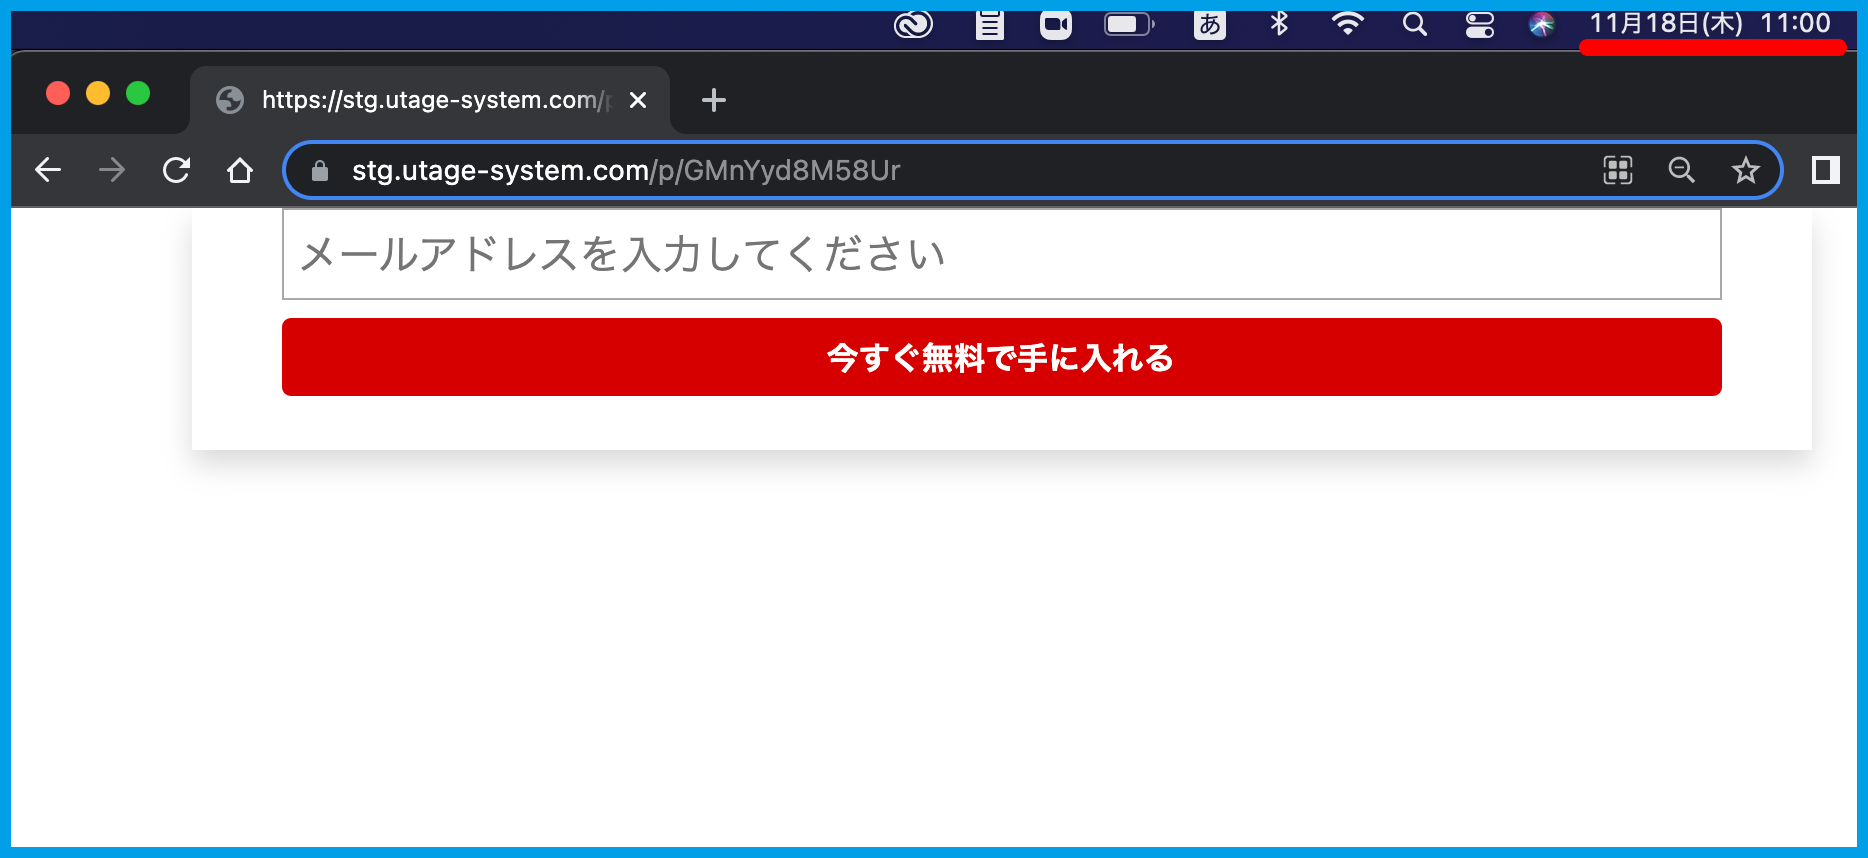Open Spotlight search in menu bar
Image resolution: width=1868 pixels, height=858 pixels.
point(1414,24)
